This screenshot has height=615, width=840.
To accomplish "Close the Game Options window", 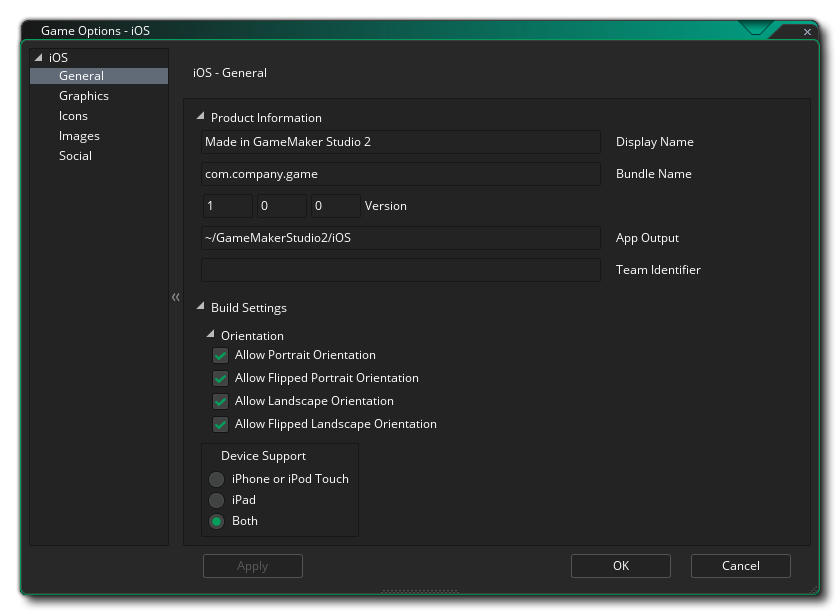I will 807,32.
